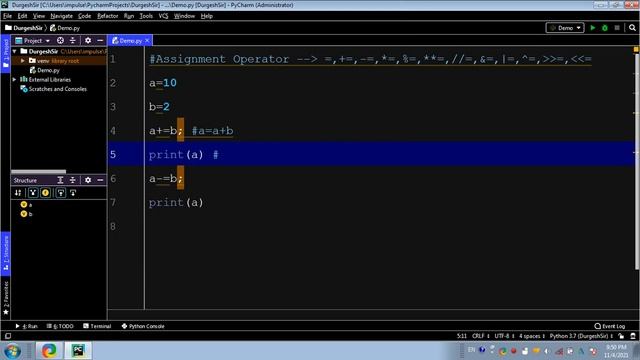The height and width of the screenshot is (360, 640).
Task: Change file encoding UTF-8 in status bar
Action: coord(504,336)
